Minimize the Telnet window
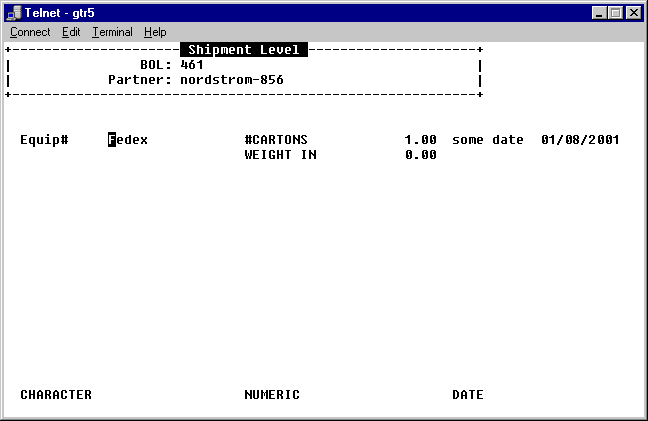648x421 pixels. tap(600, 12)
